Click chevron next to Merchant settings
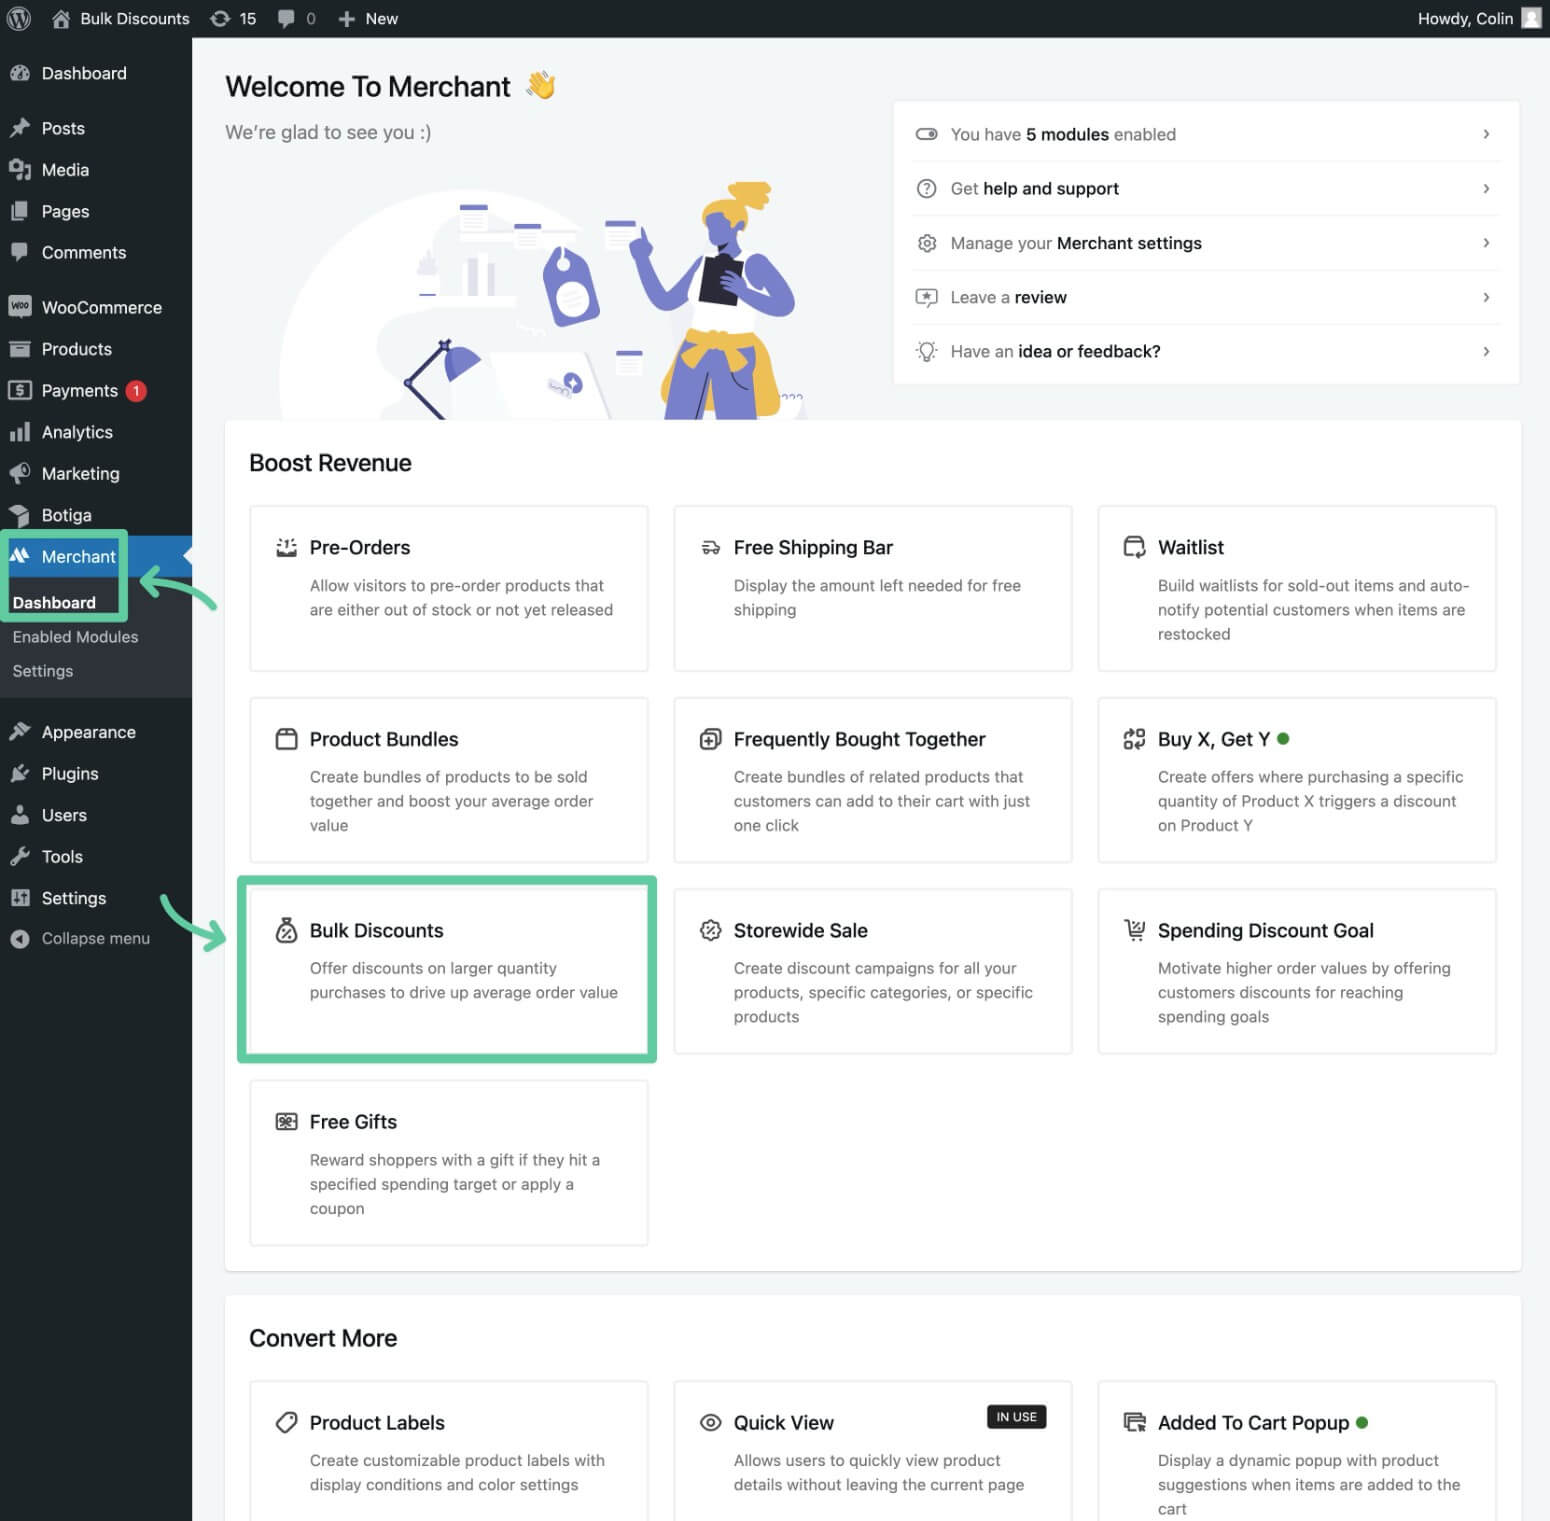 click(1486, 243)
